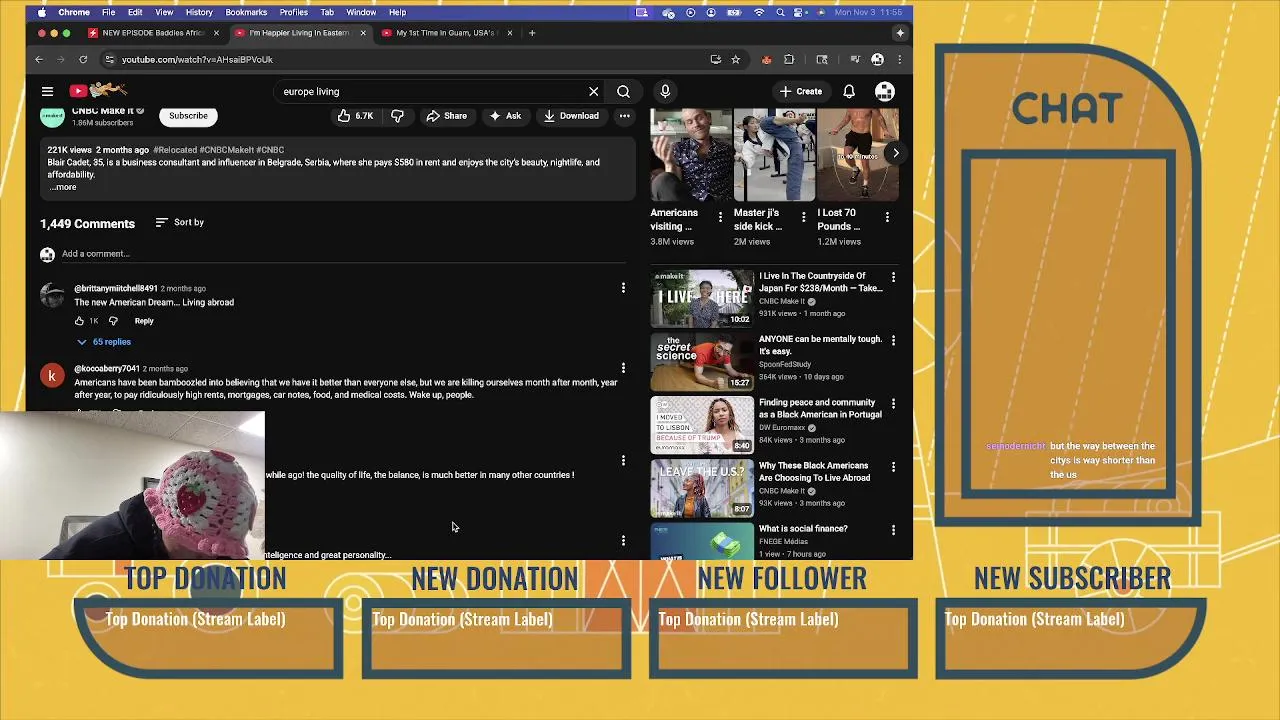Subscribe to CNBC Make It
1280x720 pixels.
pos(188,116)
